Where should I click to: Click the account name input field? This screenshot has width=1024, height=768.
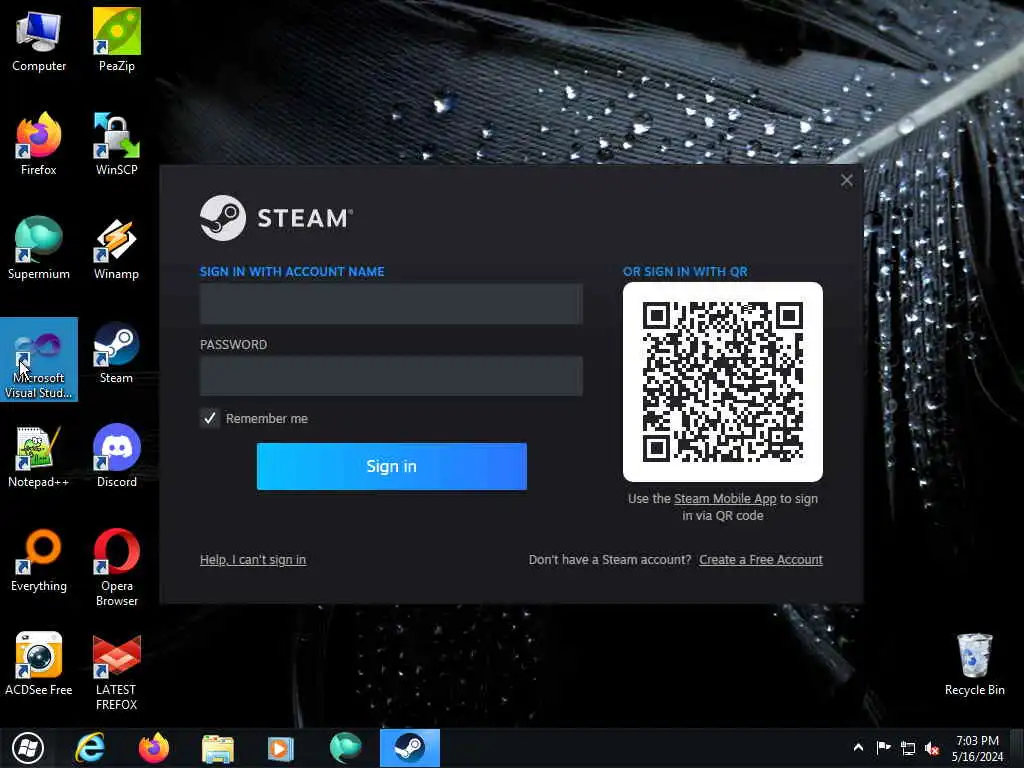point(391,304)
